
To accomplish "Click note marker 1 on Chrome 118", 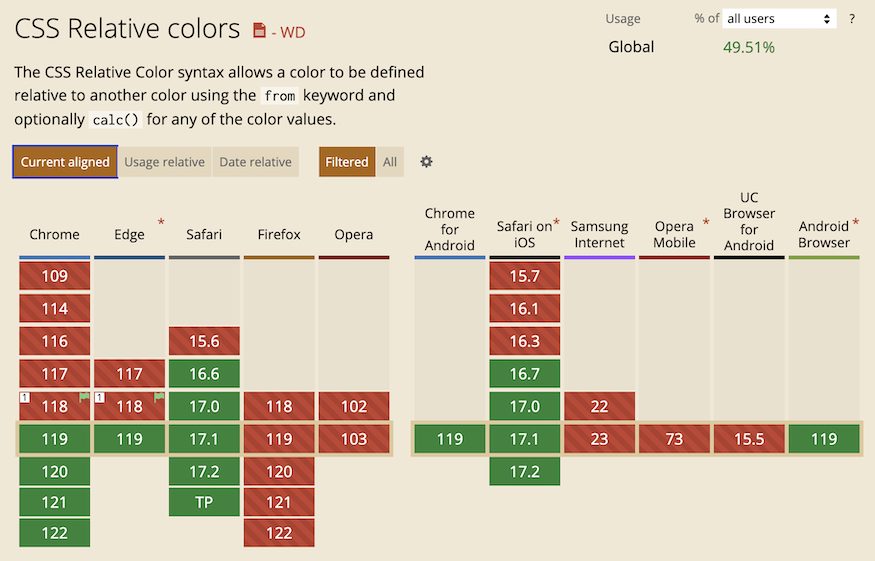I will tap(25, 397).
